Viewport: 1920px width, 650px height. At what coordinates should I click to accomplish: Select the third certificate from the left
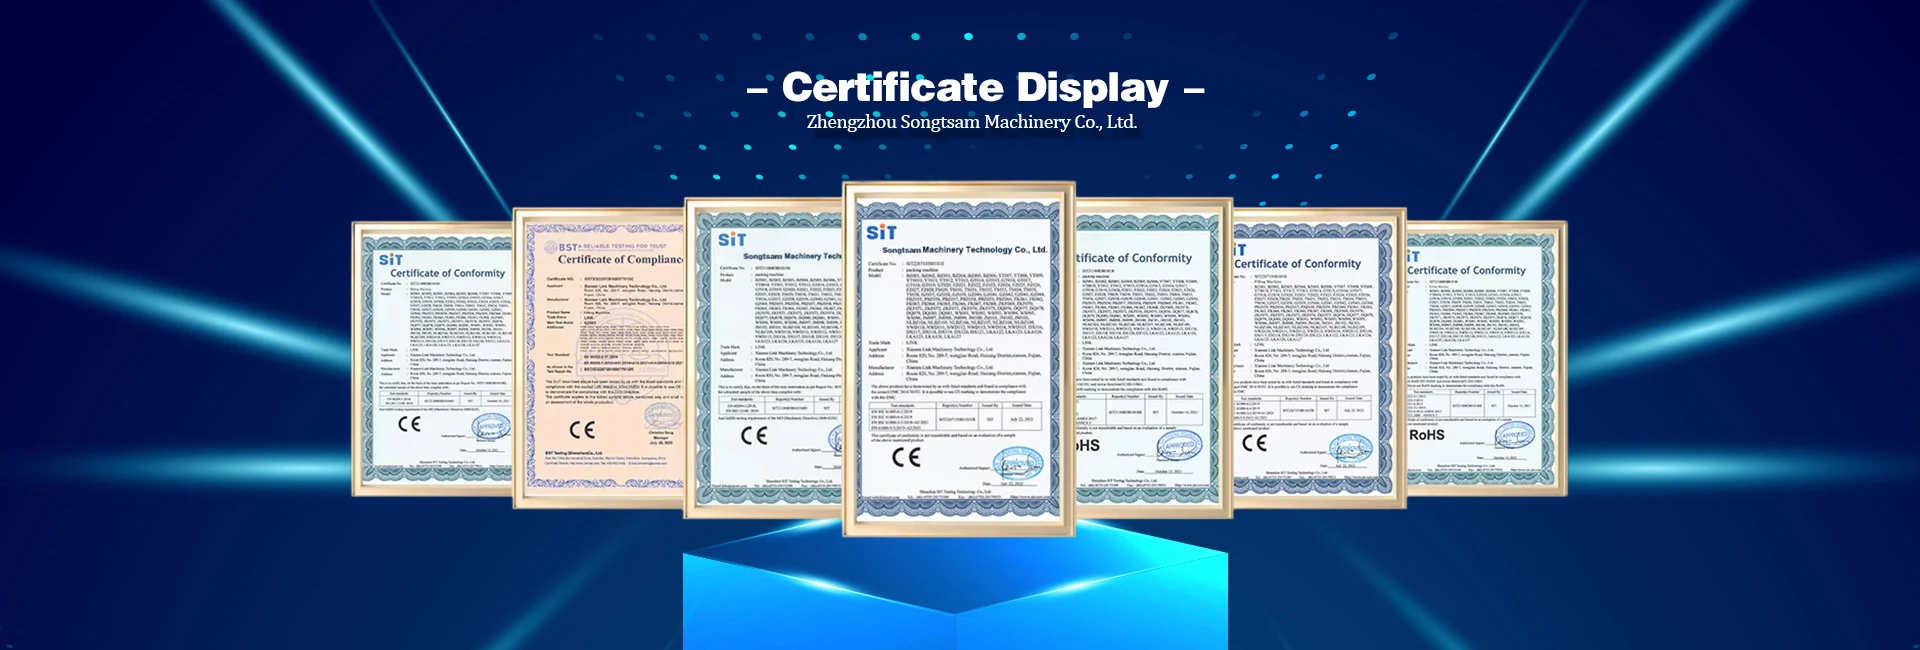(x=765, y=360)
